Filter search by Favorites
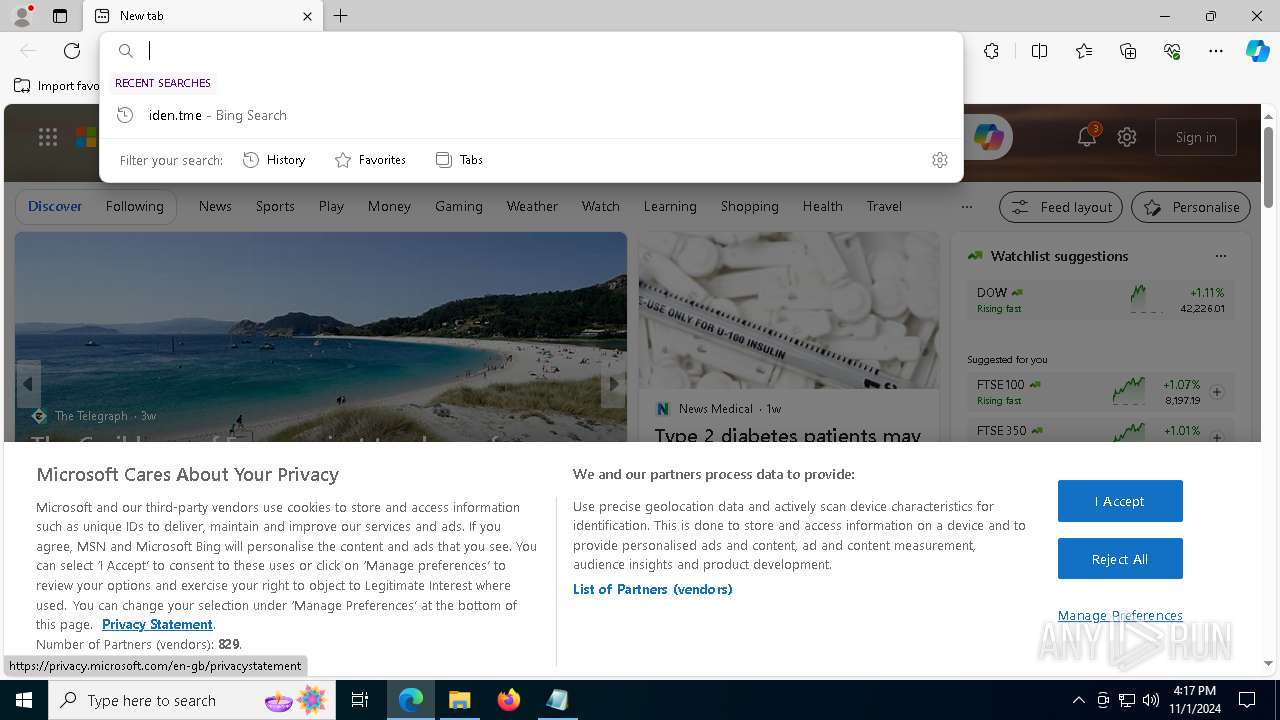The width and height of the screenshot is (1280, 720). coord(370,160)
